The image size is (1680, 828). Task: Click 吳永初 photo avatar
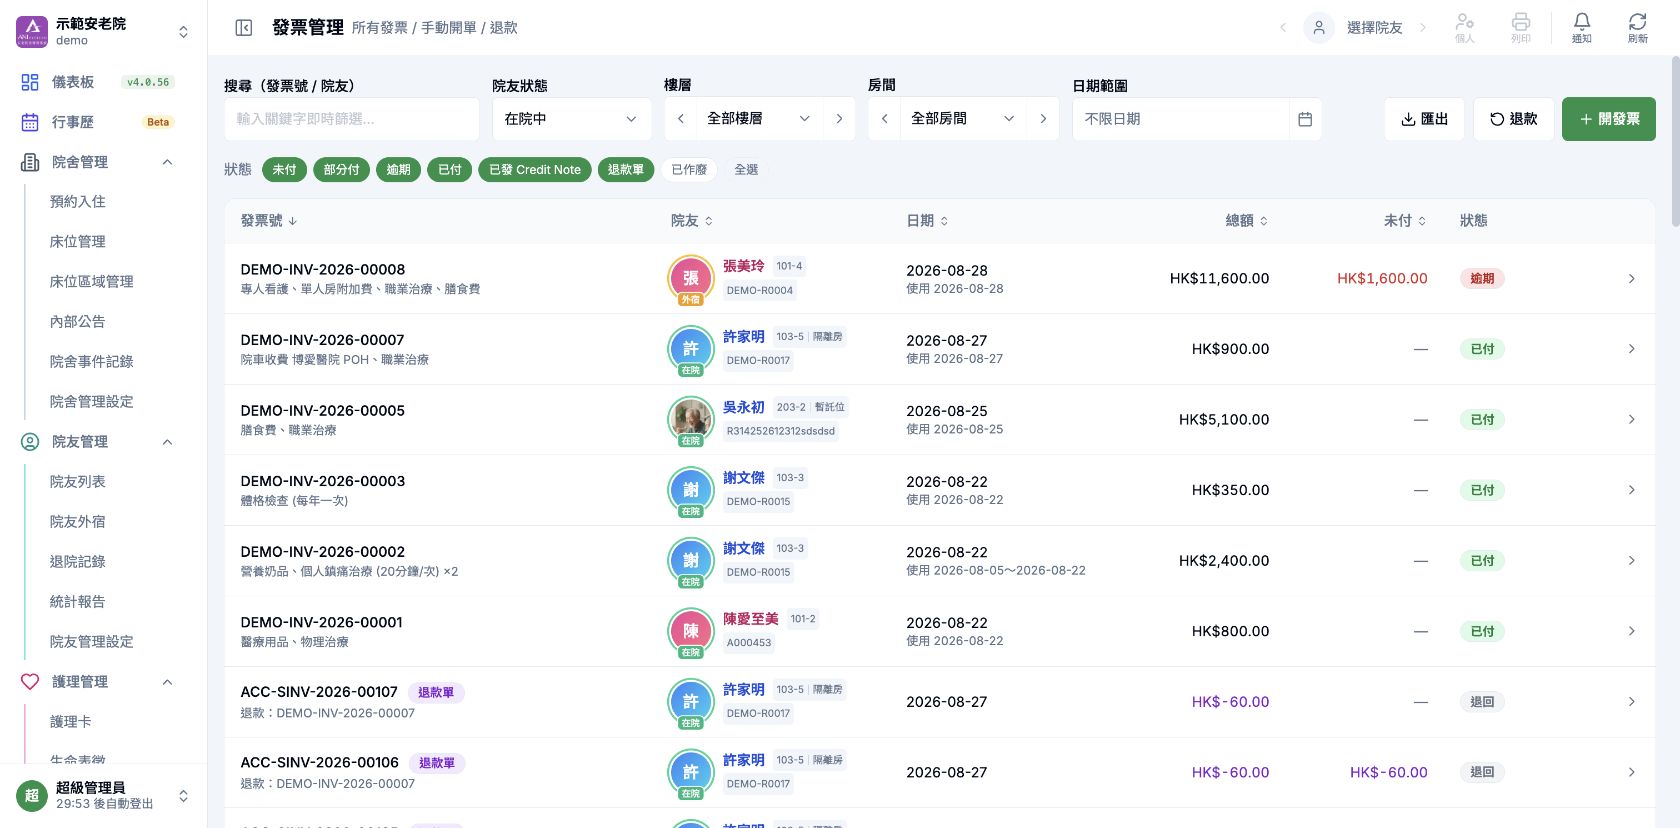[690, 419]
